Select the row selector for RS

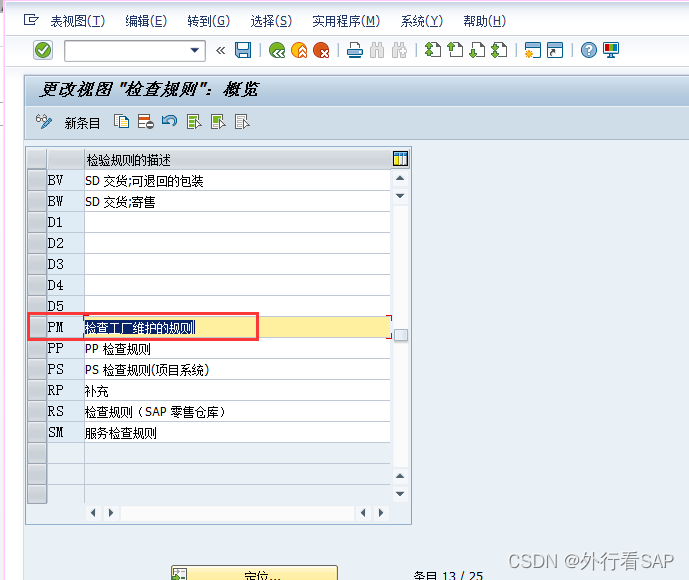[37, 412]
